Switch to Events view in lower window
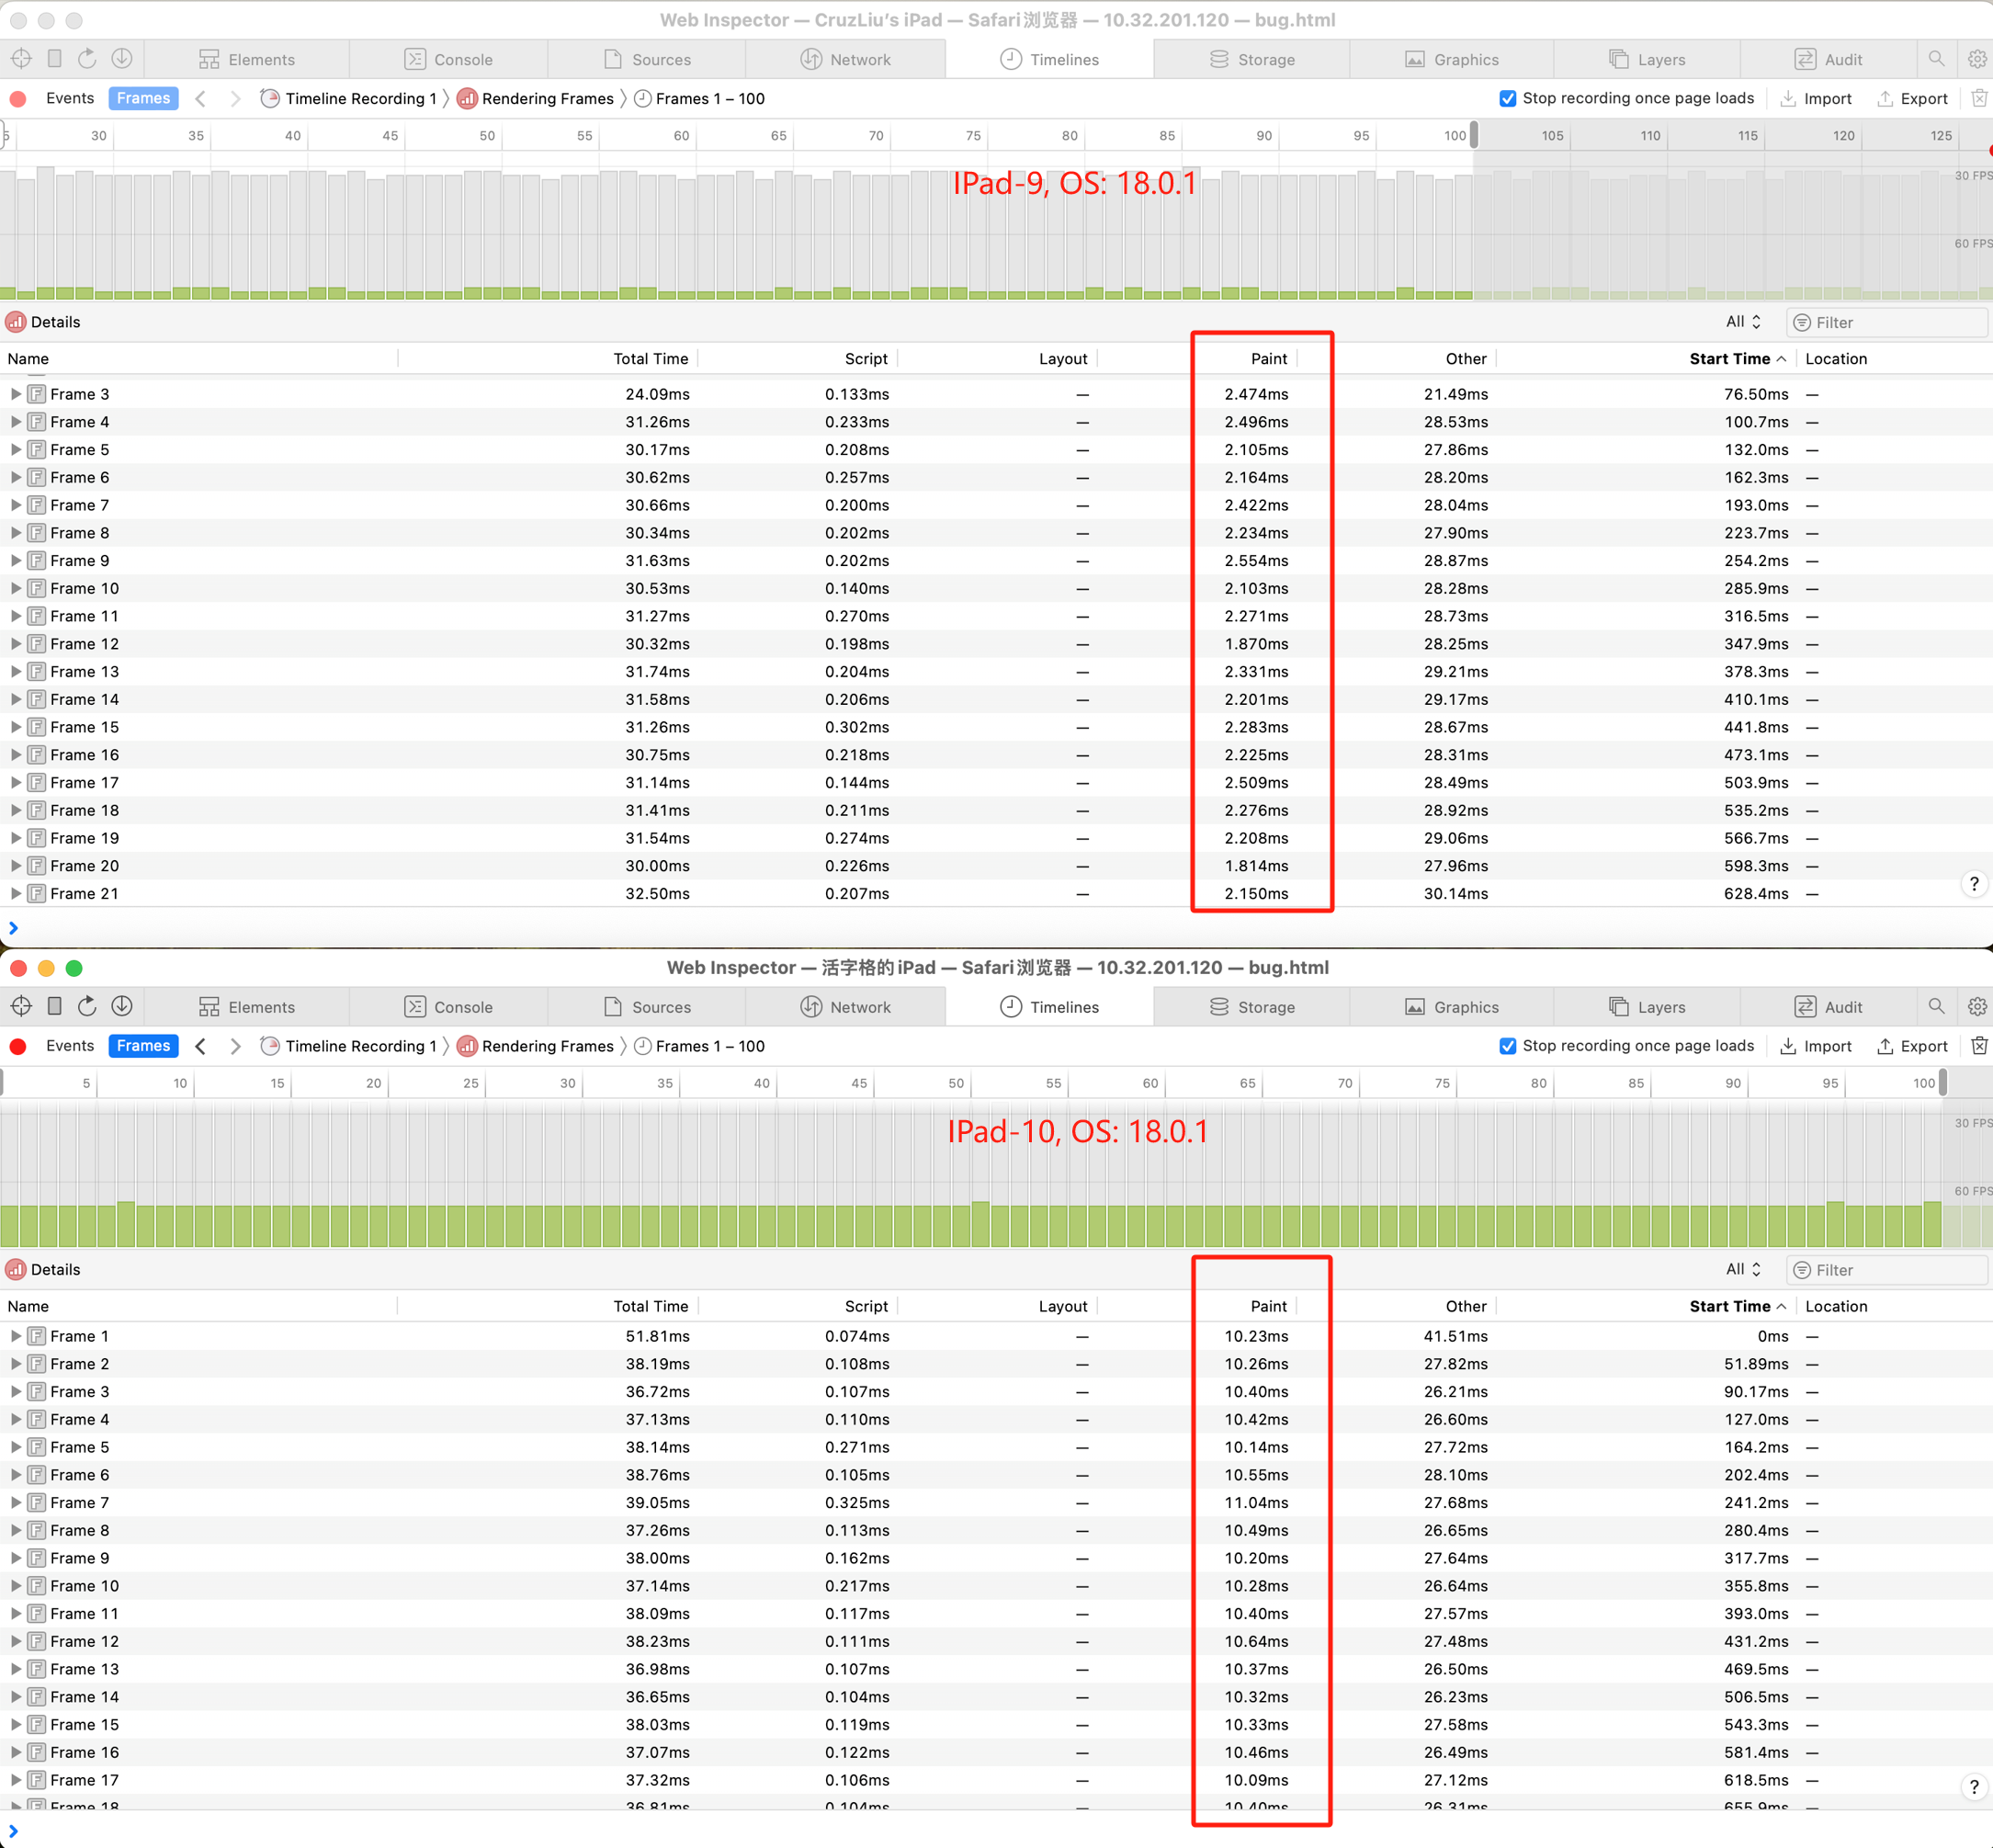 pos(70,1046)
